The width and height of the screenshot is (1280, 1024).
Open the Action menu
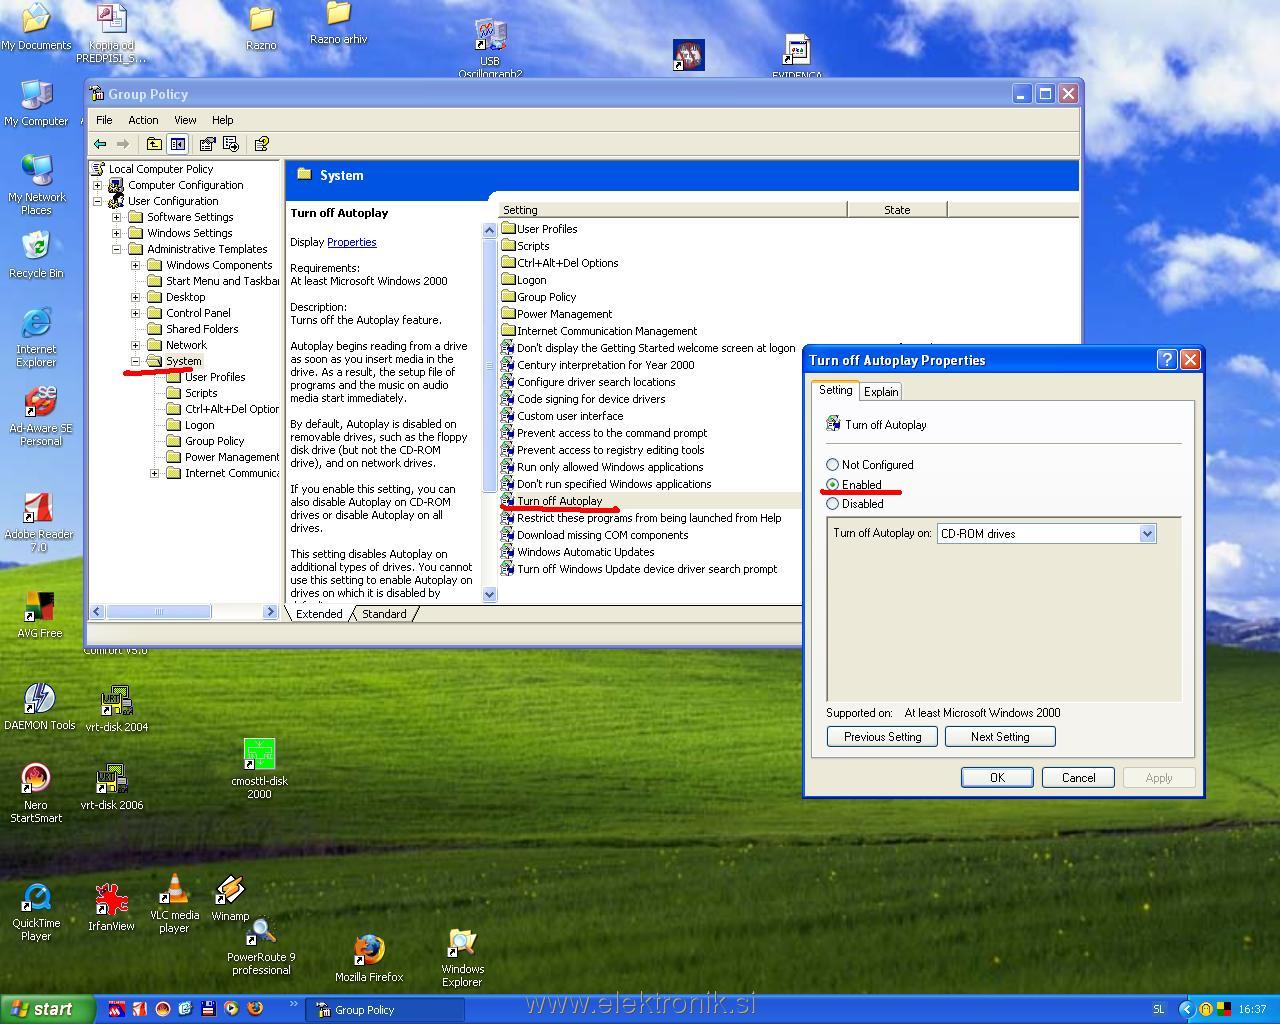143,120
